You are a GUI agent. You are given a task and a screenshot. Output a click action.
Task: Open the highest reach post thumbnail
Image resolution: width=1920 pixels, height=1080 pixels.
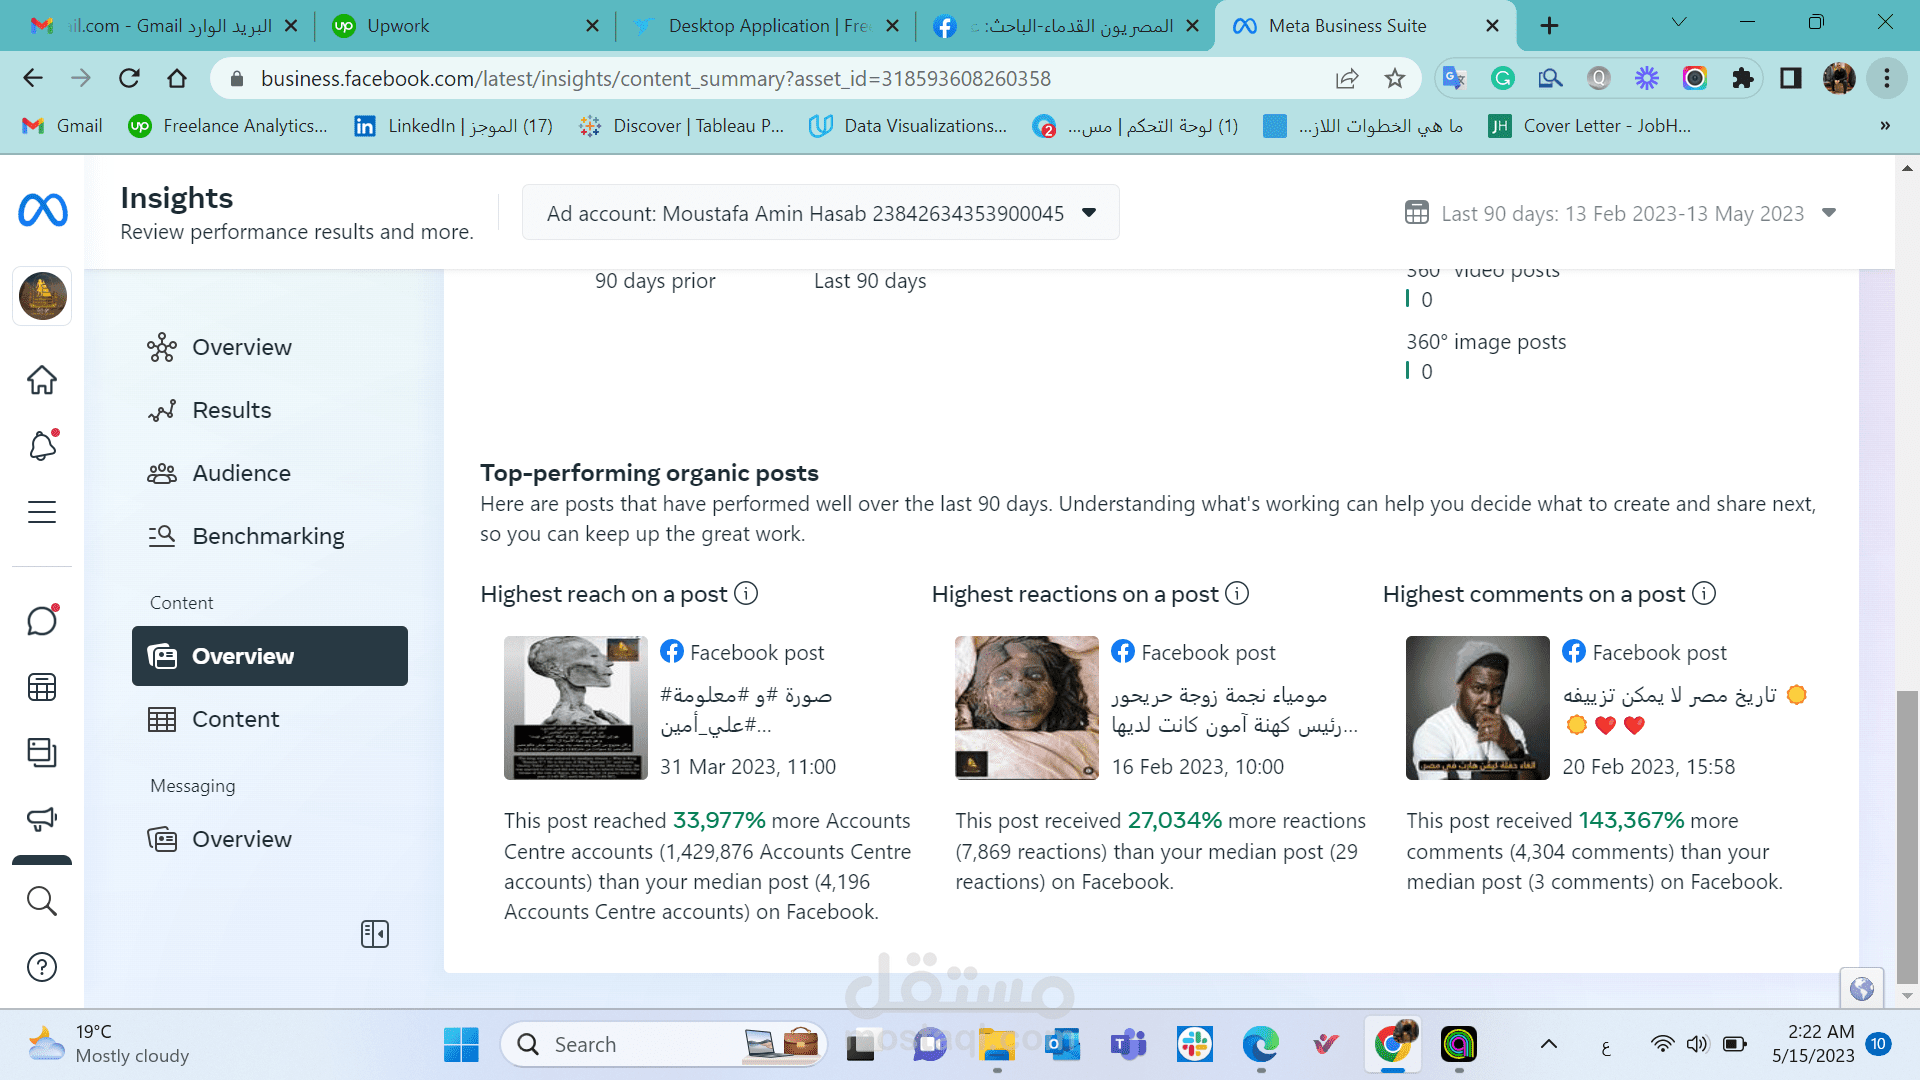click(x=576, y=708)
